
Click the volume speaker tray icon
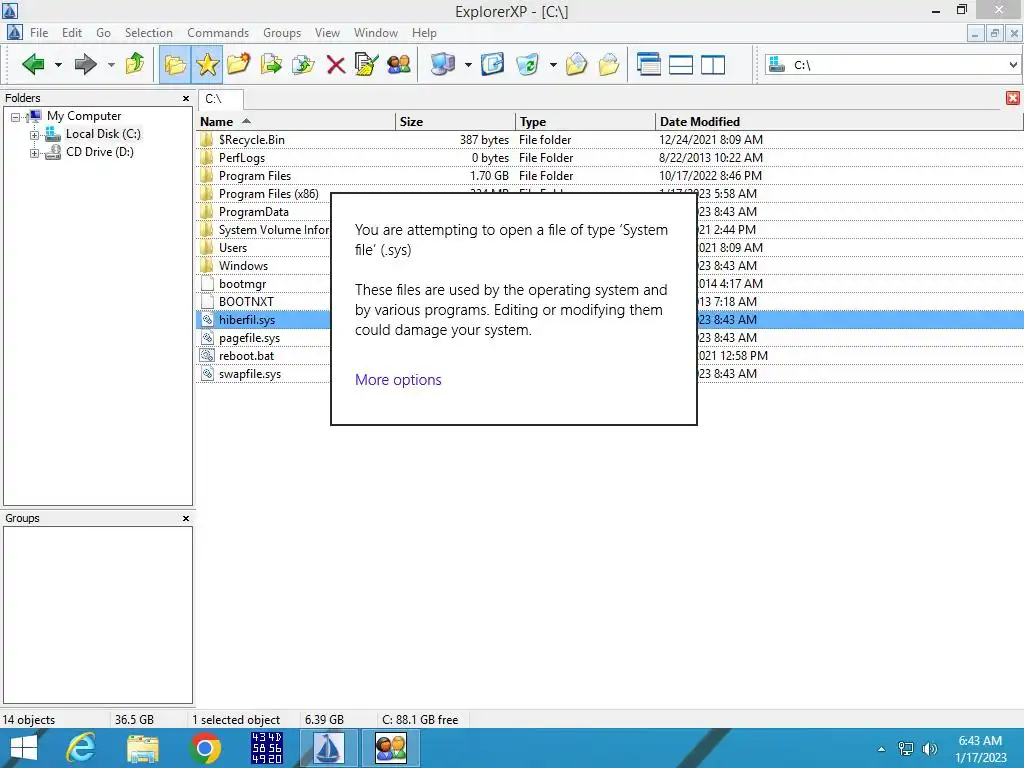[x=929, y=749]
